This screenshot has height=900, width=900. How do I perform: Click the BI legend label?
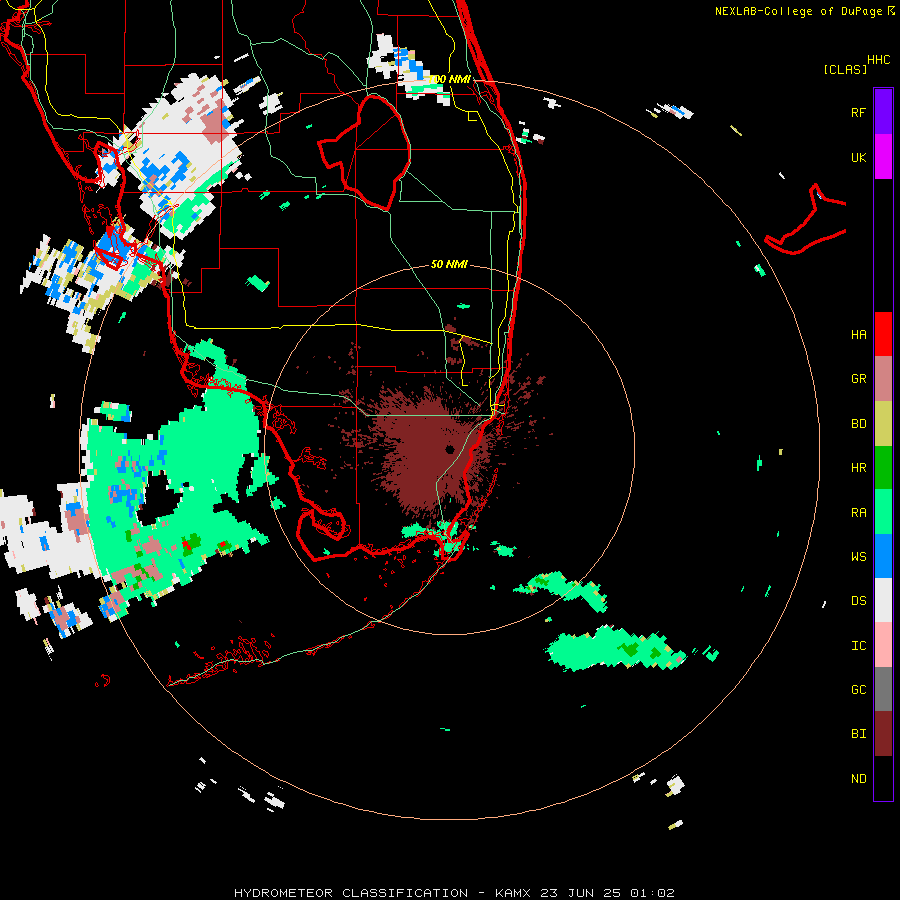tap(858, 734)
